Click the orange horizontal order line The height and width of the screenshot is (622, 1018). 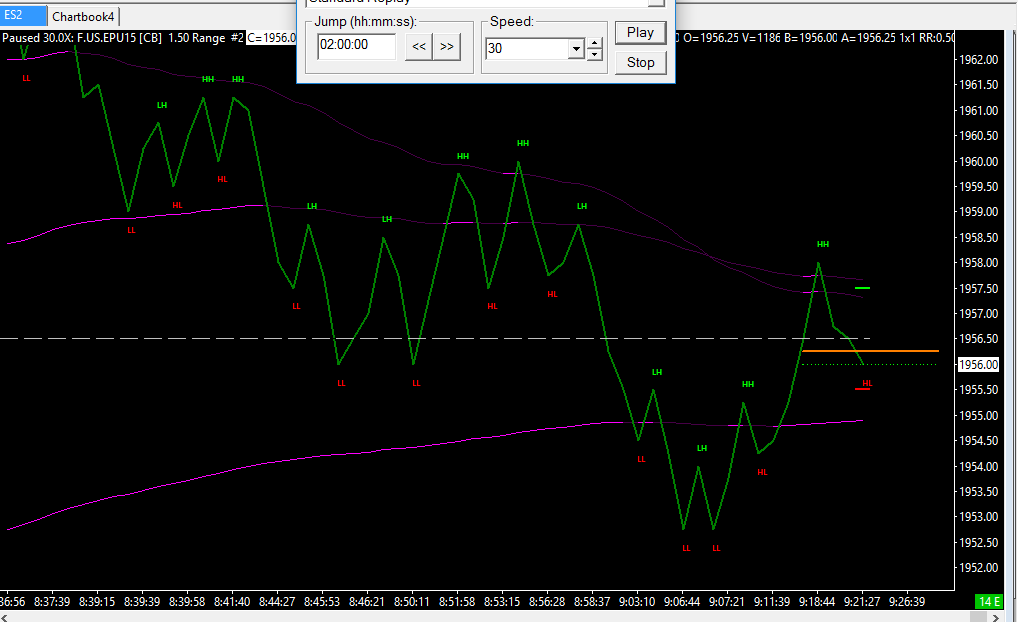coord(871,351)
